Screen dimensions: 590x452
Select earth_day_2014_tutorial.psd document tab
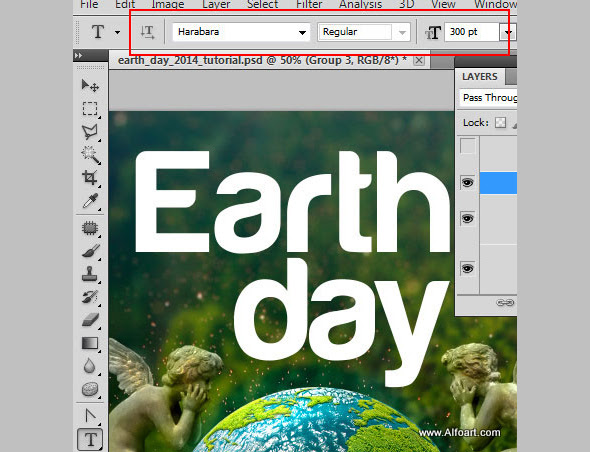coord(262,61)
